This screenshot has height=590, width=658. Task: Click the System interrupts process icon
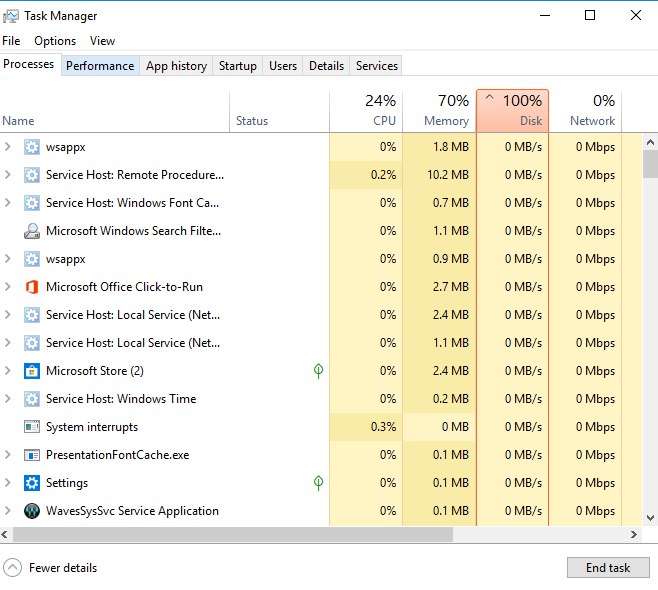32,427
